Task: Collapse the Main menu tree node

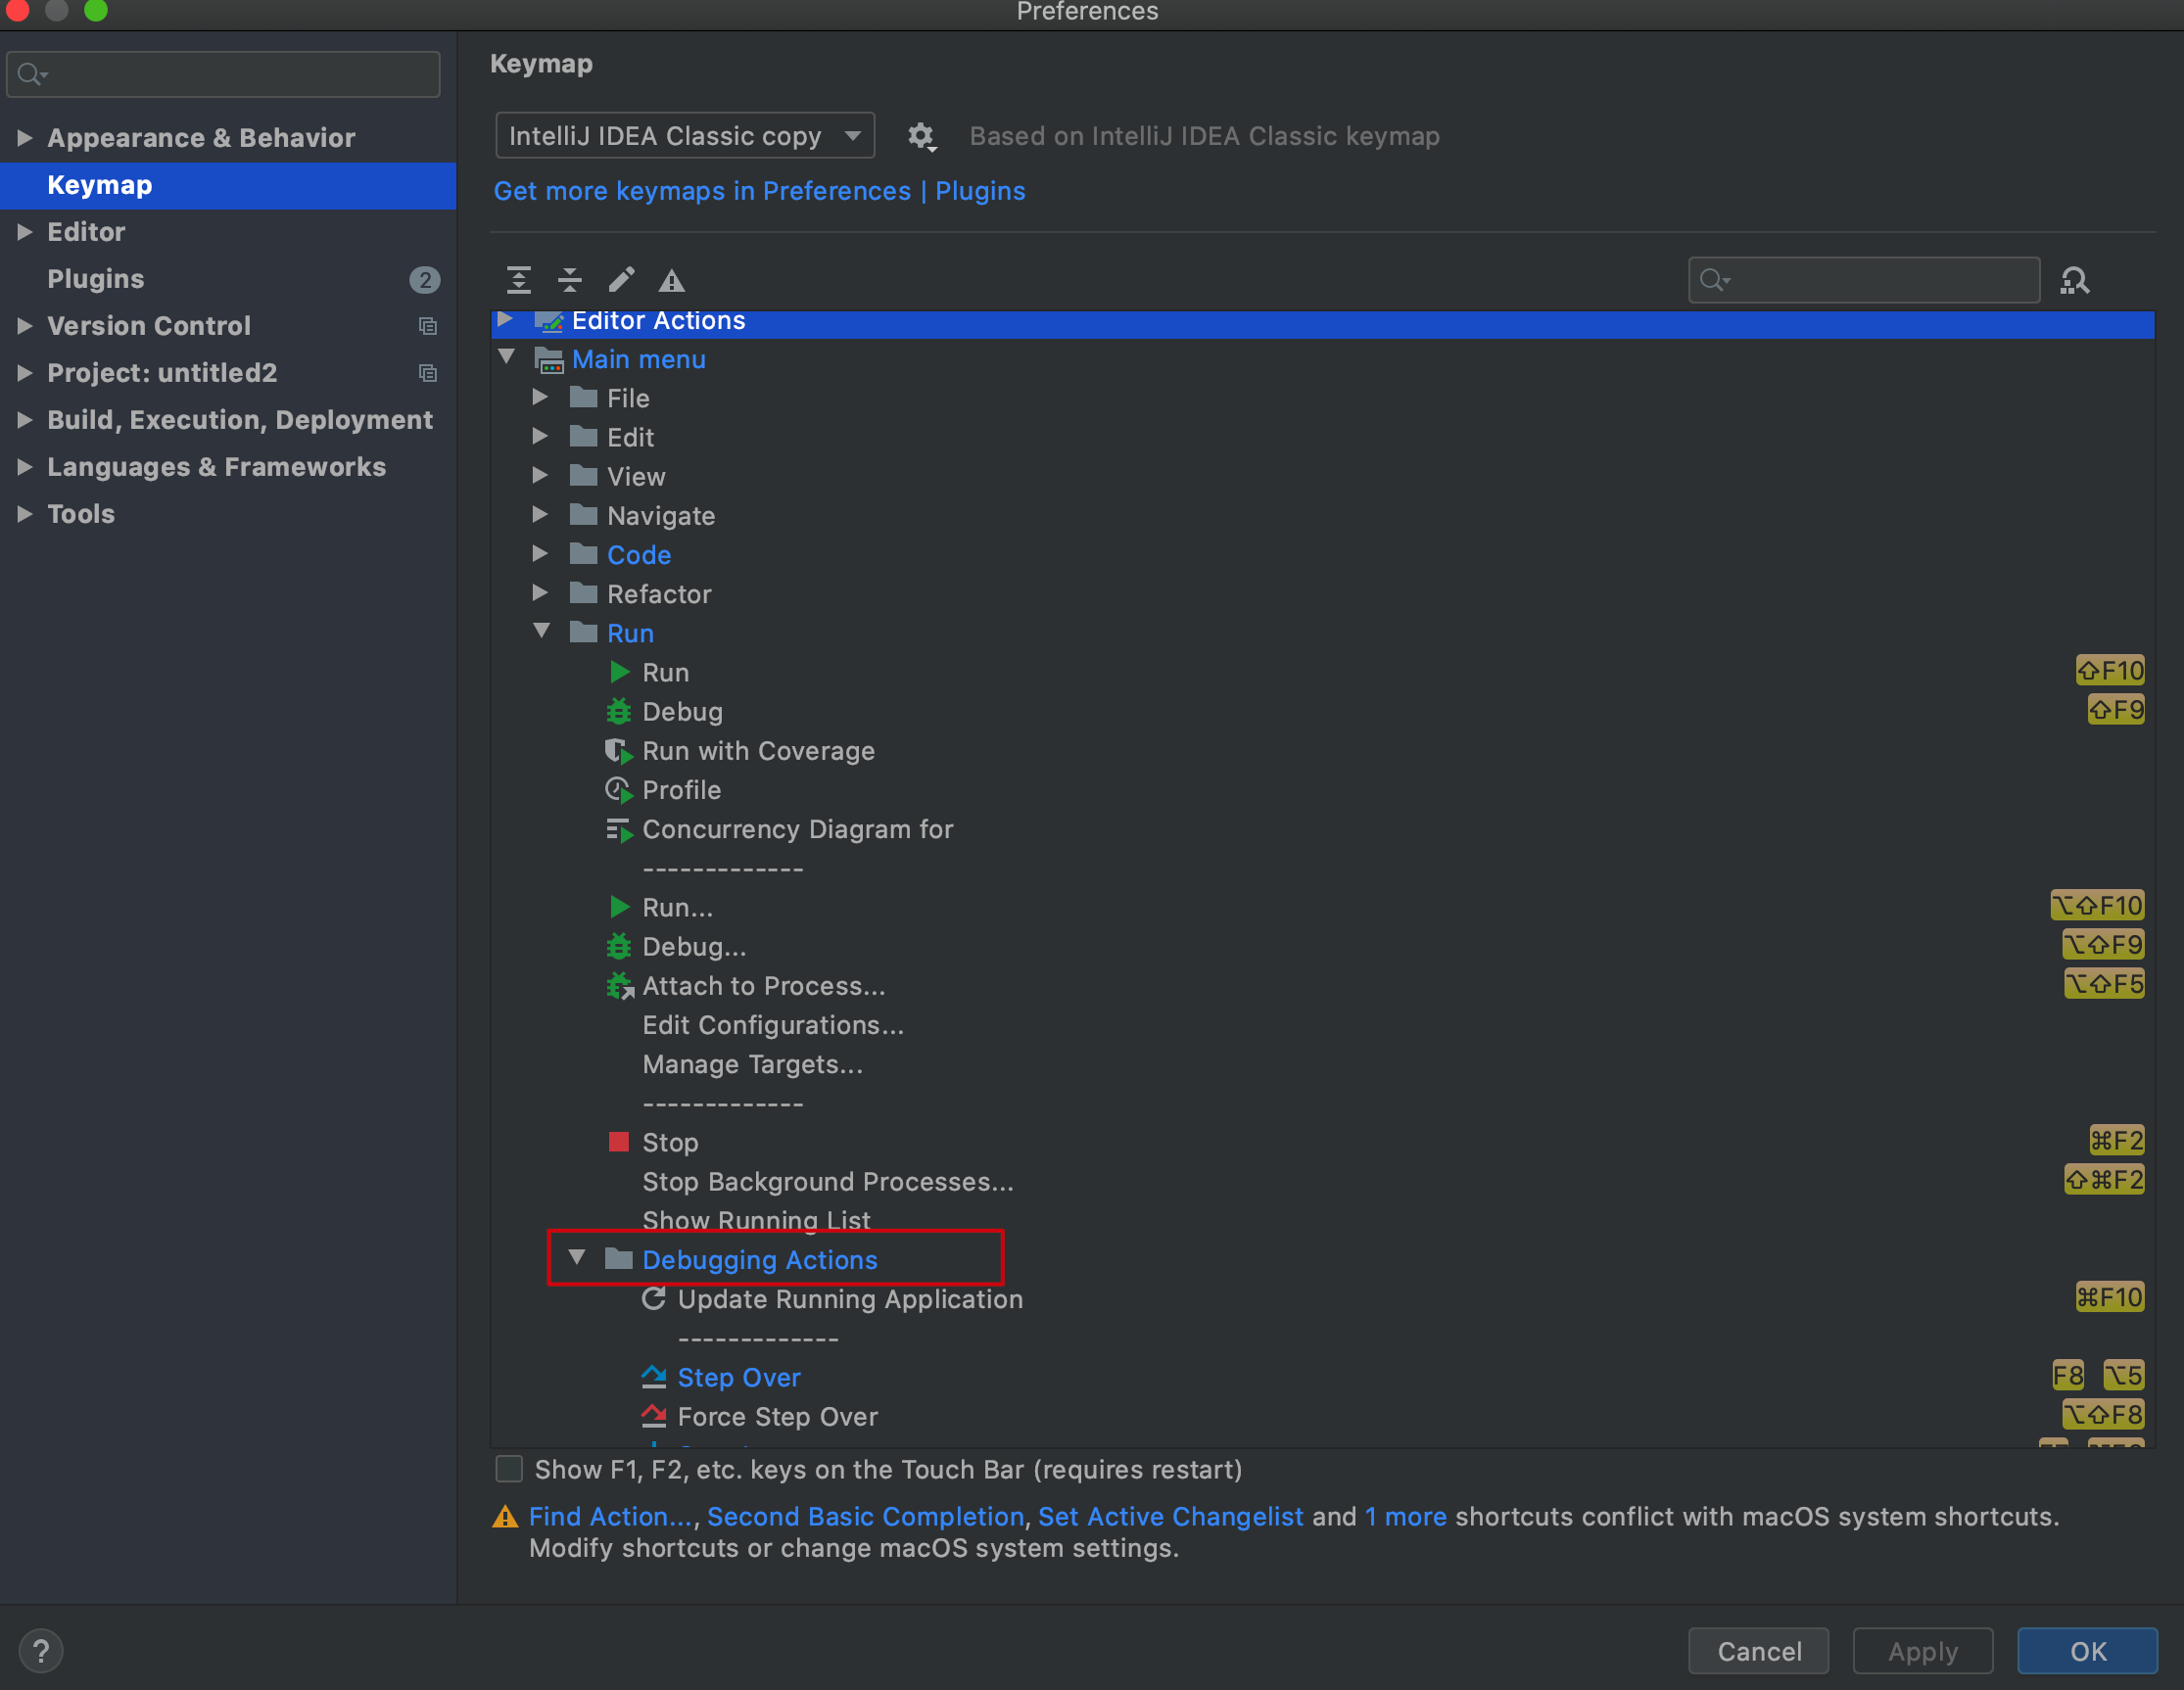Action: (507, 357)
